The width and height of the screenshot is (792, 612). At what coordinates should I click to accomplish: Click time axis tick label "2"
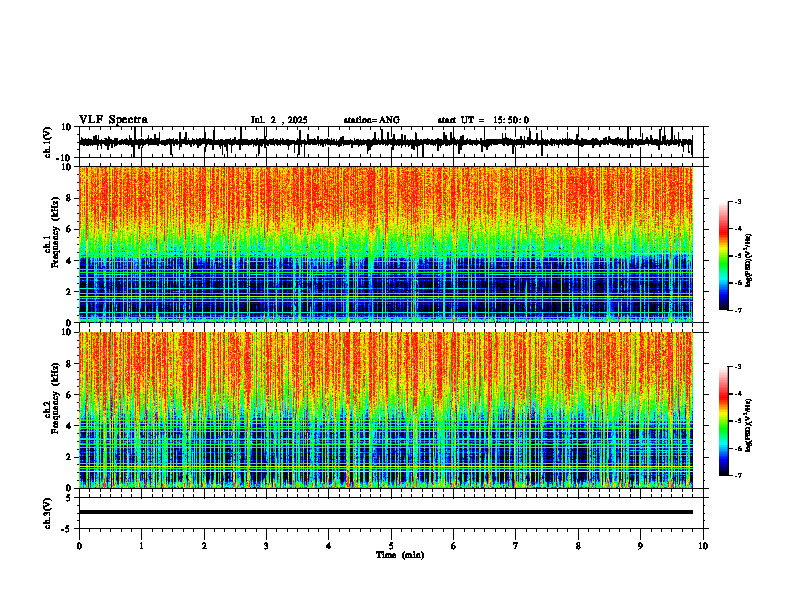click(204, 546)
